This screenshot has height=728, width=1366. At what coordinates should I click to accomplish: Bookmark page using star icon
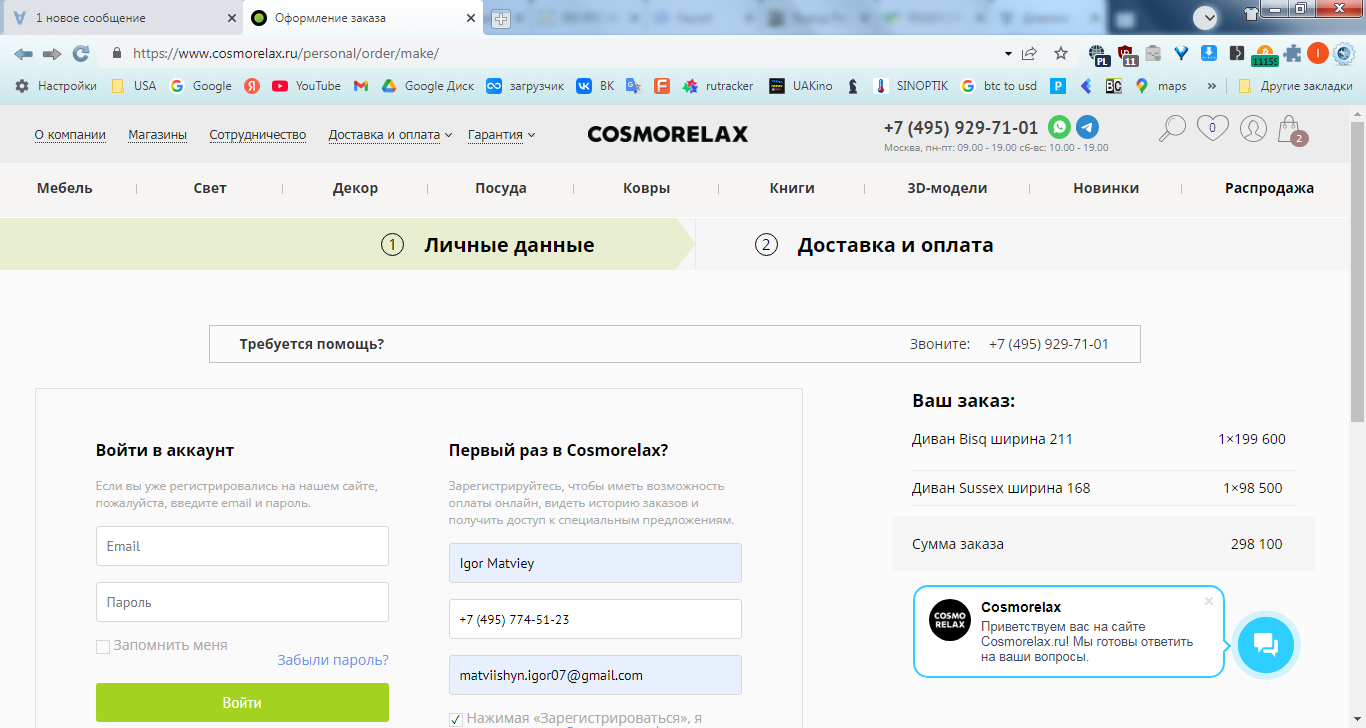tap(1061, 53)
